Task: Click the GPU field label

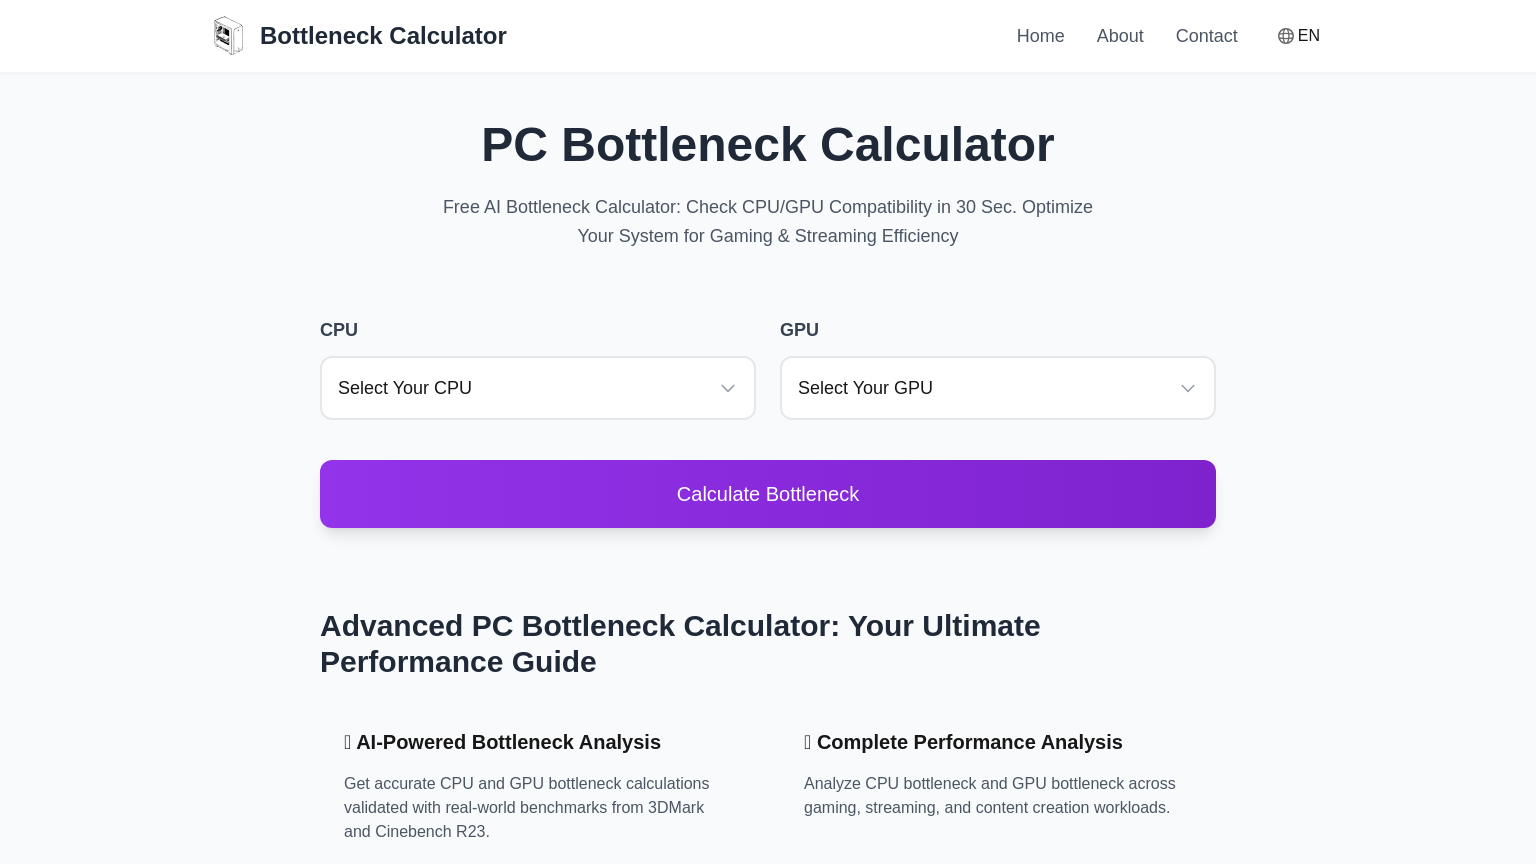Action: pyautogui.click(x=799, y=330)
